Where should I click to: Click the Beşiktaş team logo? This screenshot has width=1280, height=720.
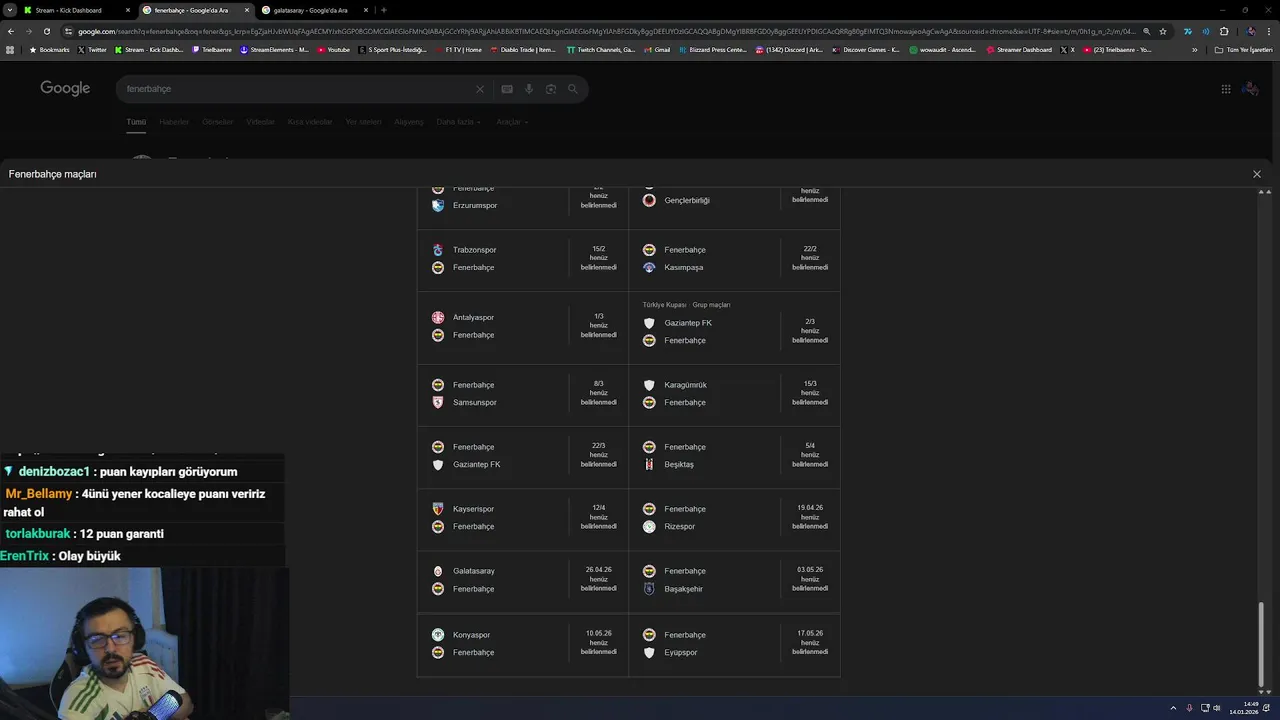click(649, 464)
